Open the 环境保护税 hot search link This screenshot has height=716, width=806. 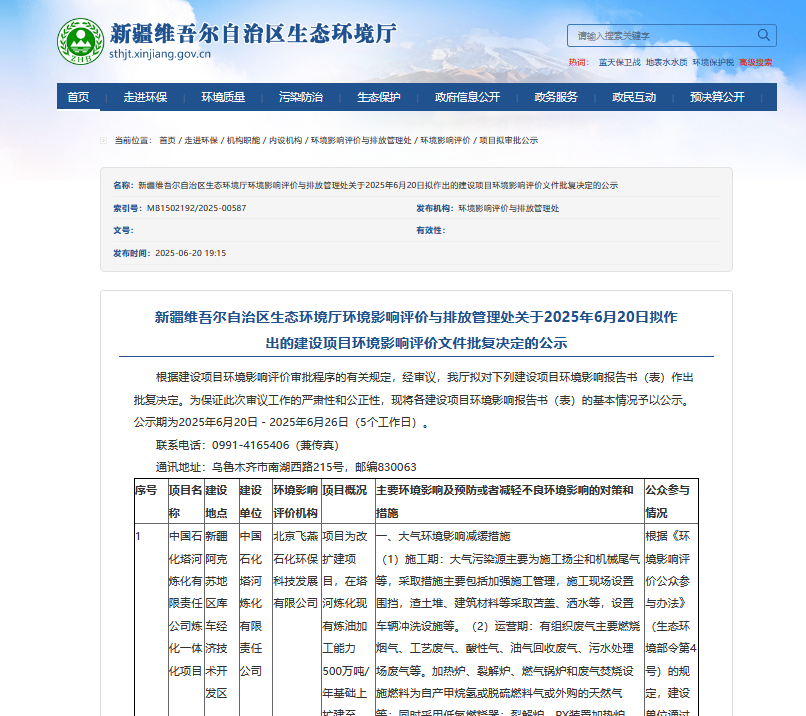711,60
